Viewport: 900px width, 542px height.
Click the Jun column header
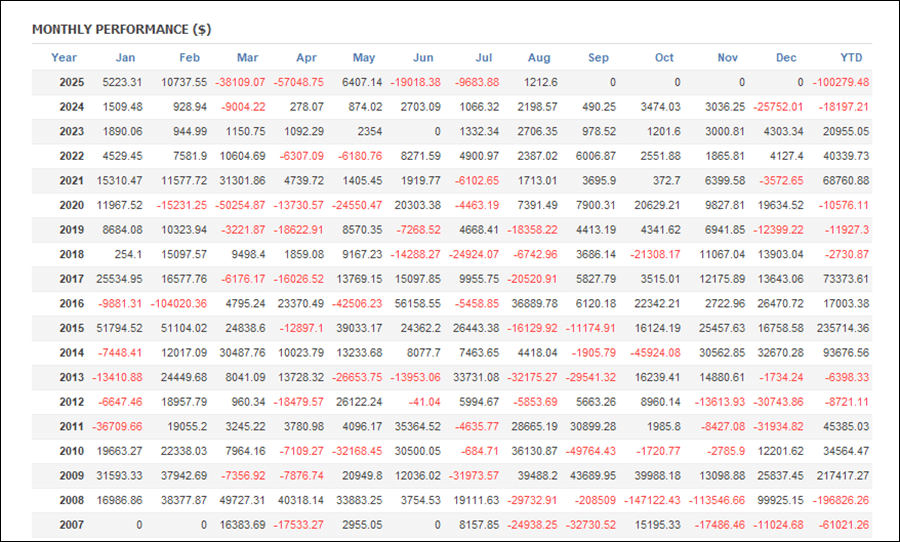click(423, 58)
